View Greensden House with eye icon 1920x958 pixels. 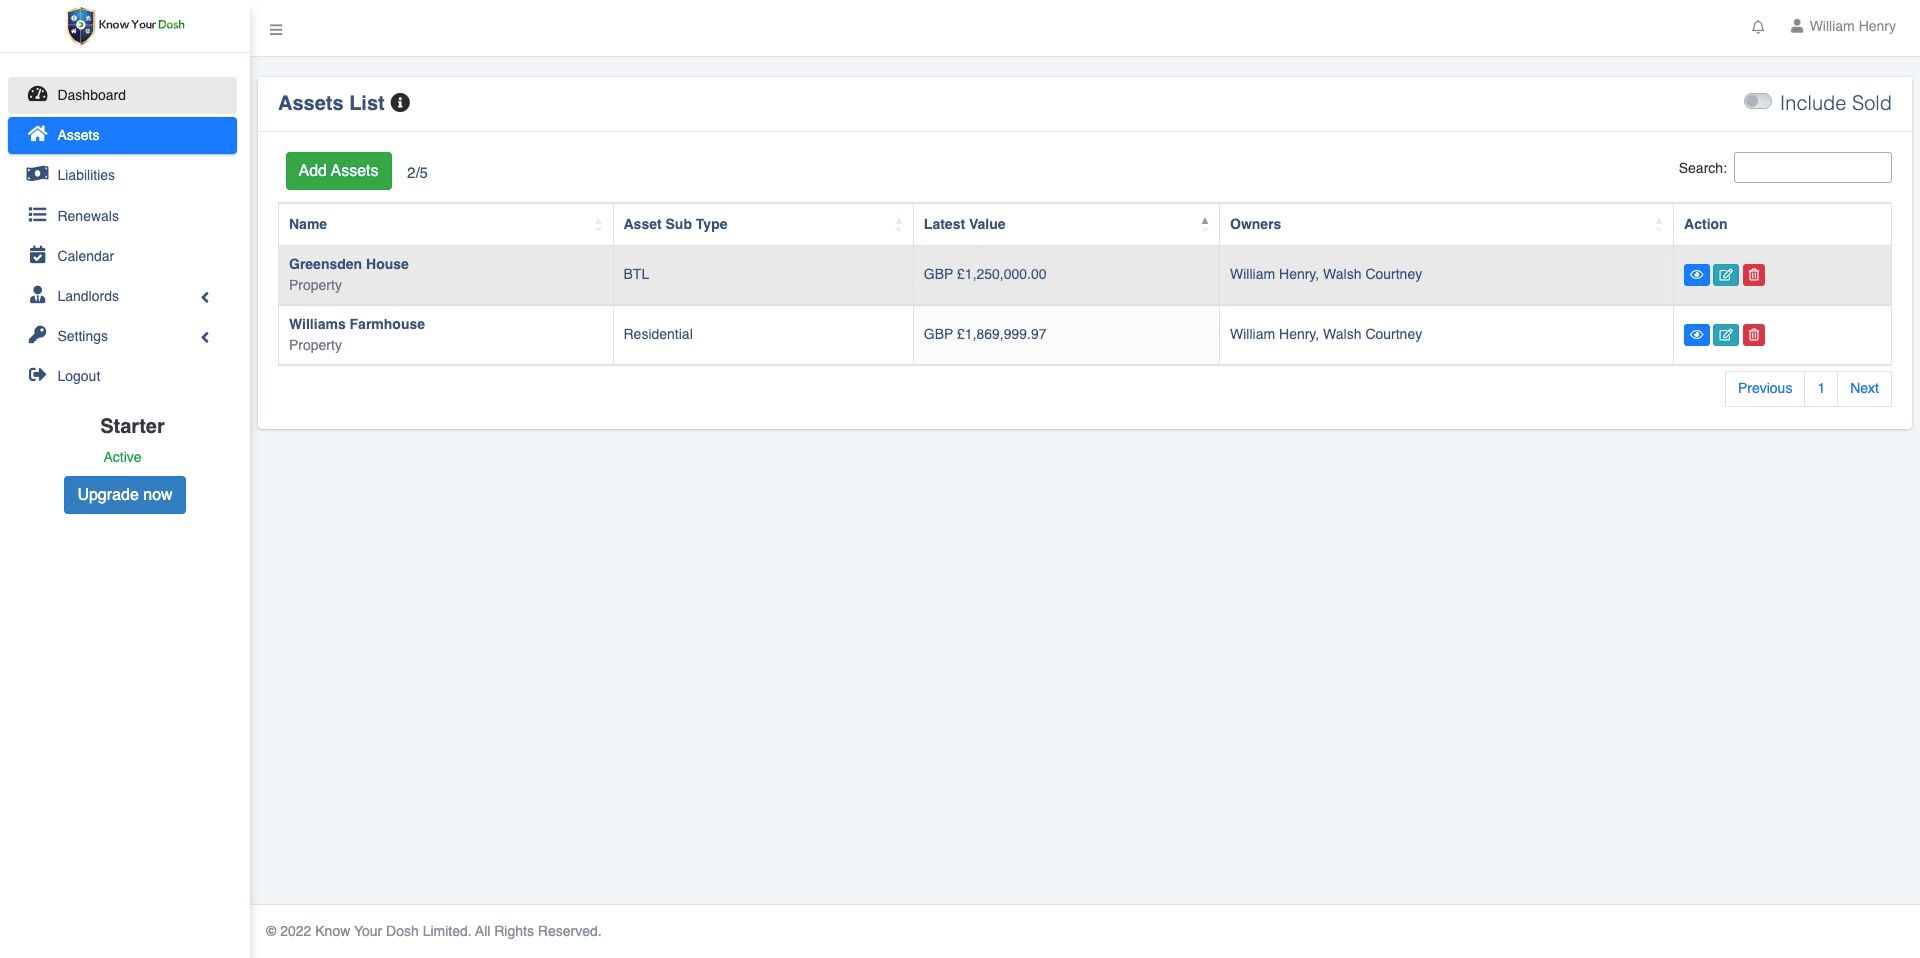[1696, 275]
